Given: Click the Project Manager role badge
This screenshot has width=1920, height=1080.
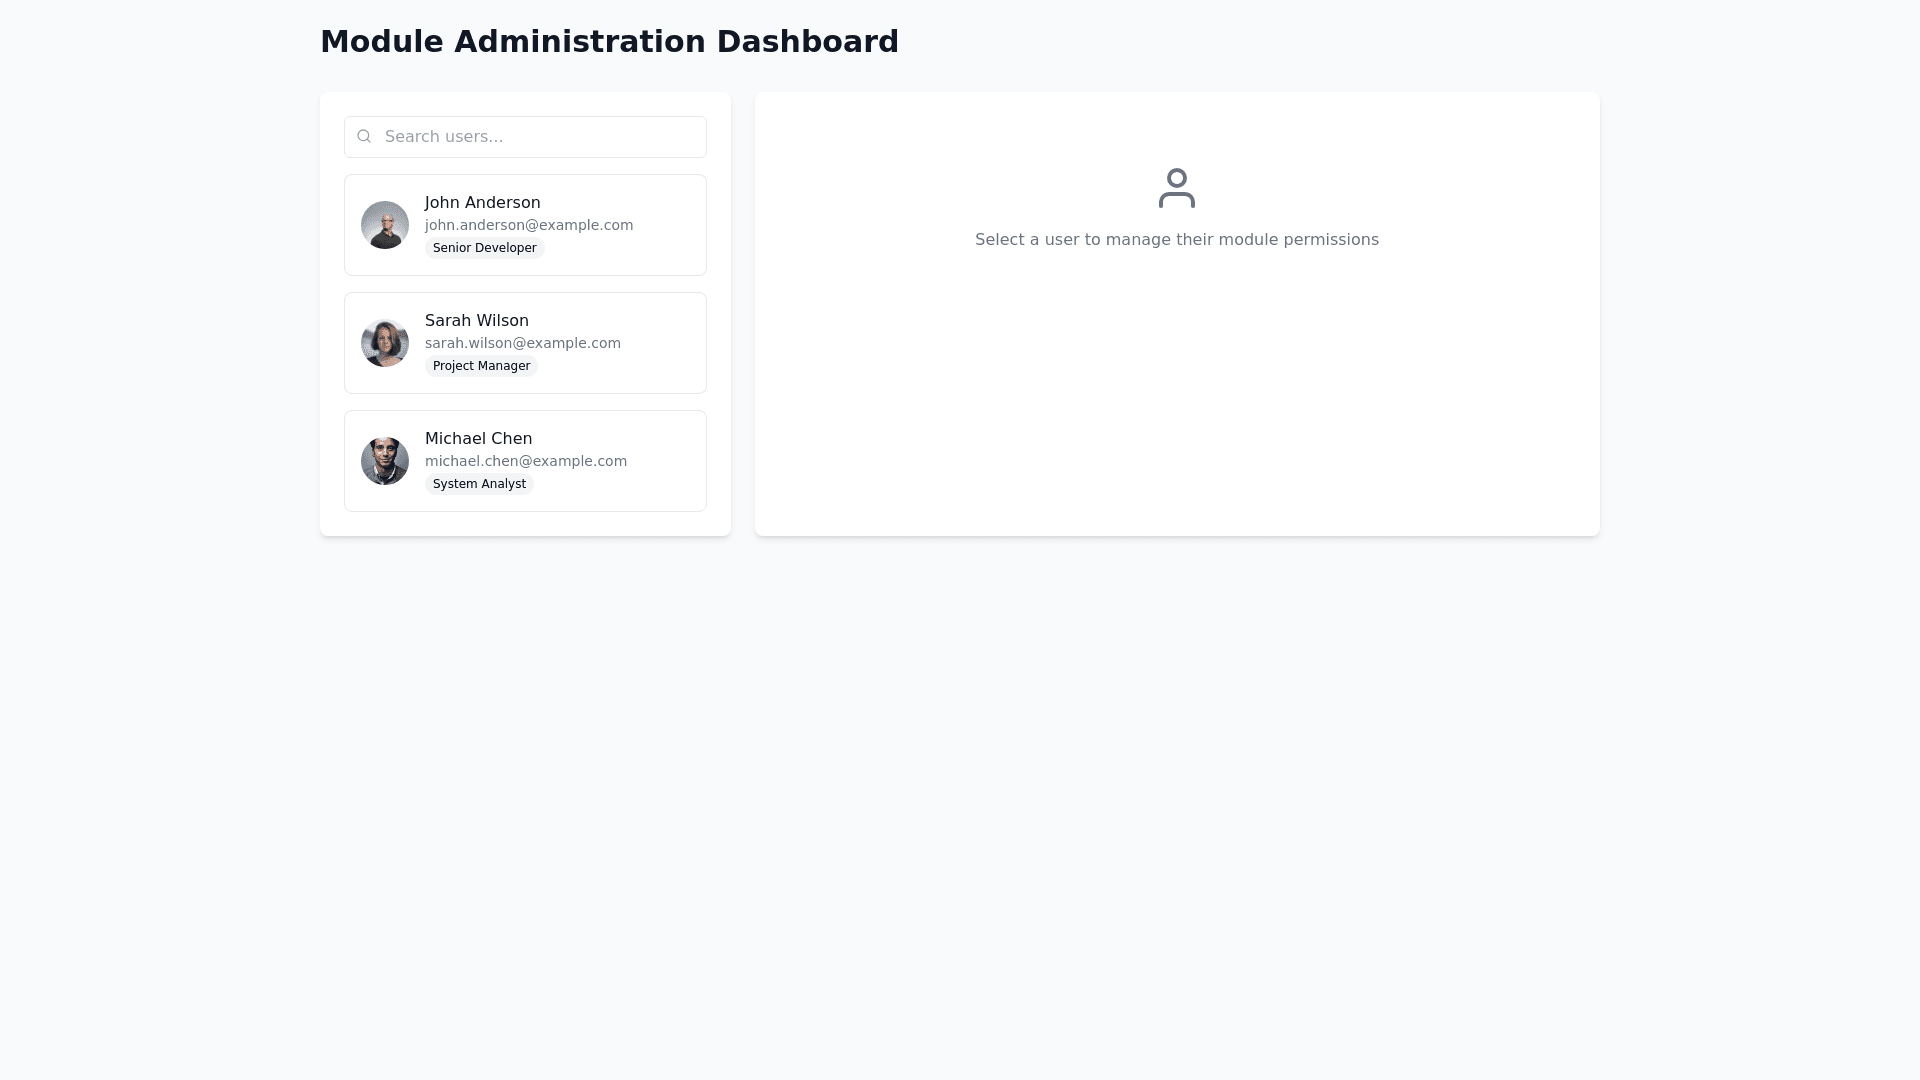Looking at the screenshot, I should click(481, 366).
